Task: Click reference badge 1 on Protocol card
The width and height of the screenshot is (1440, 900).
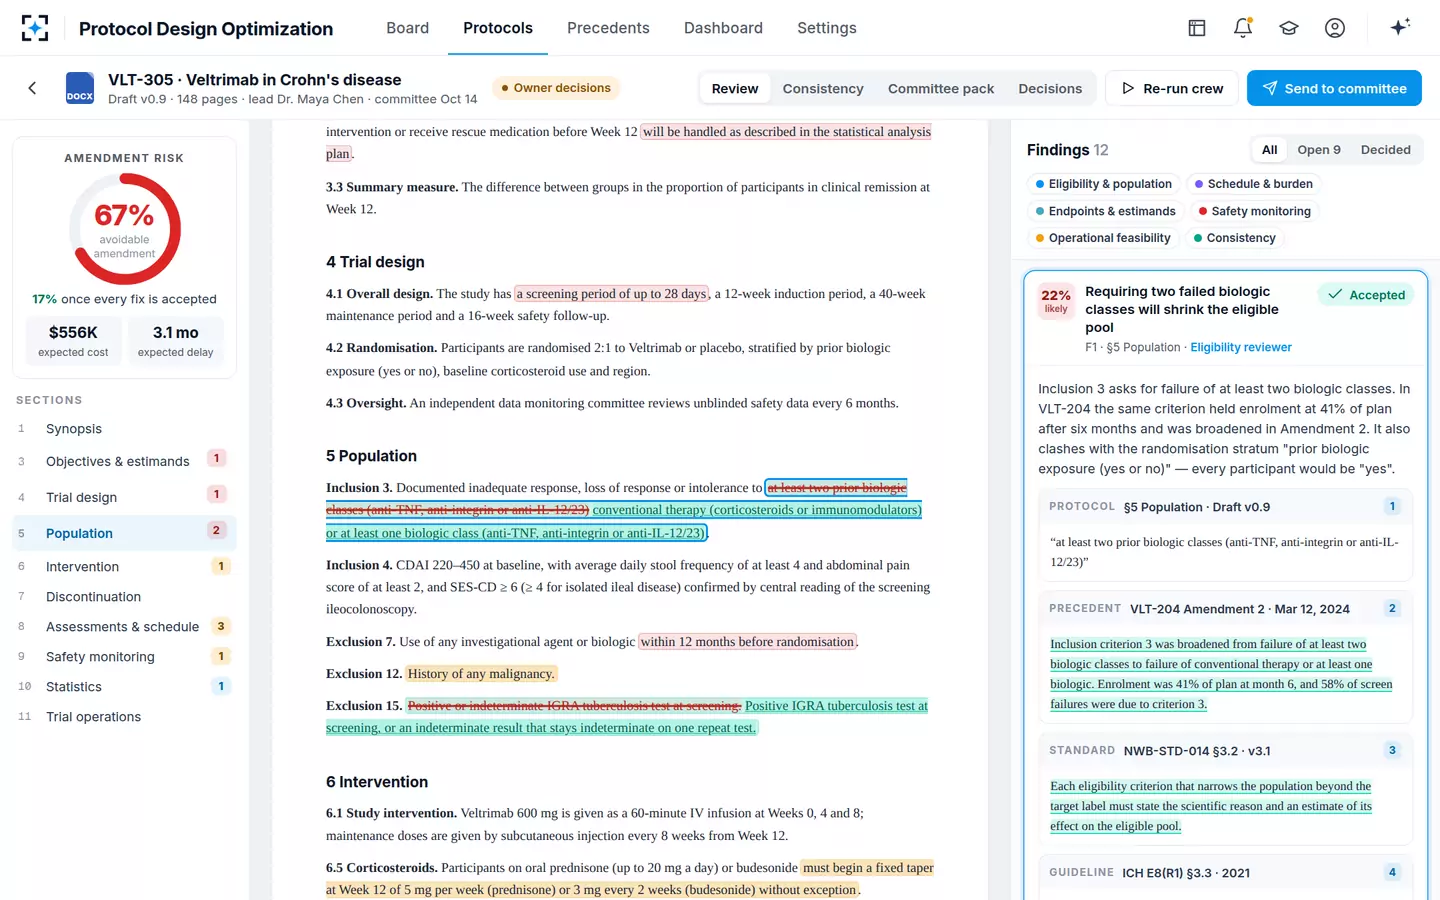Action: coord(1392,506)
